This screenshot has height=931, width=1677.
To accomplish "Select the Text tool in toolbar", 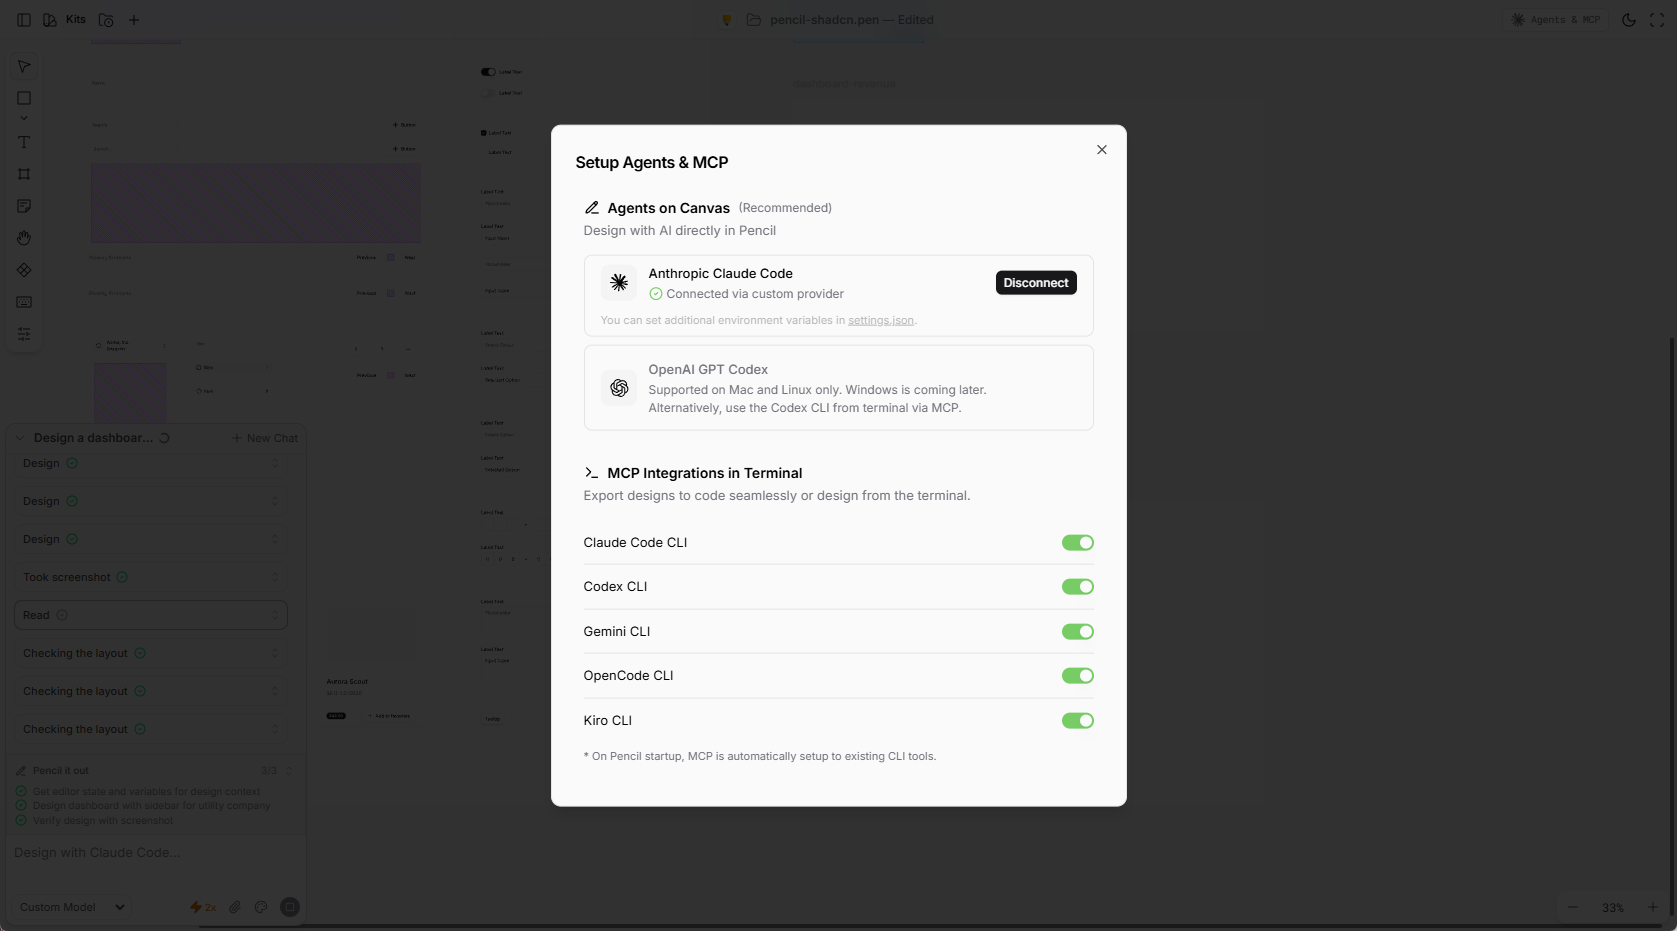I will tap(24, 142).
